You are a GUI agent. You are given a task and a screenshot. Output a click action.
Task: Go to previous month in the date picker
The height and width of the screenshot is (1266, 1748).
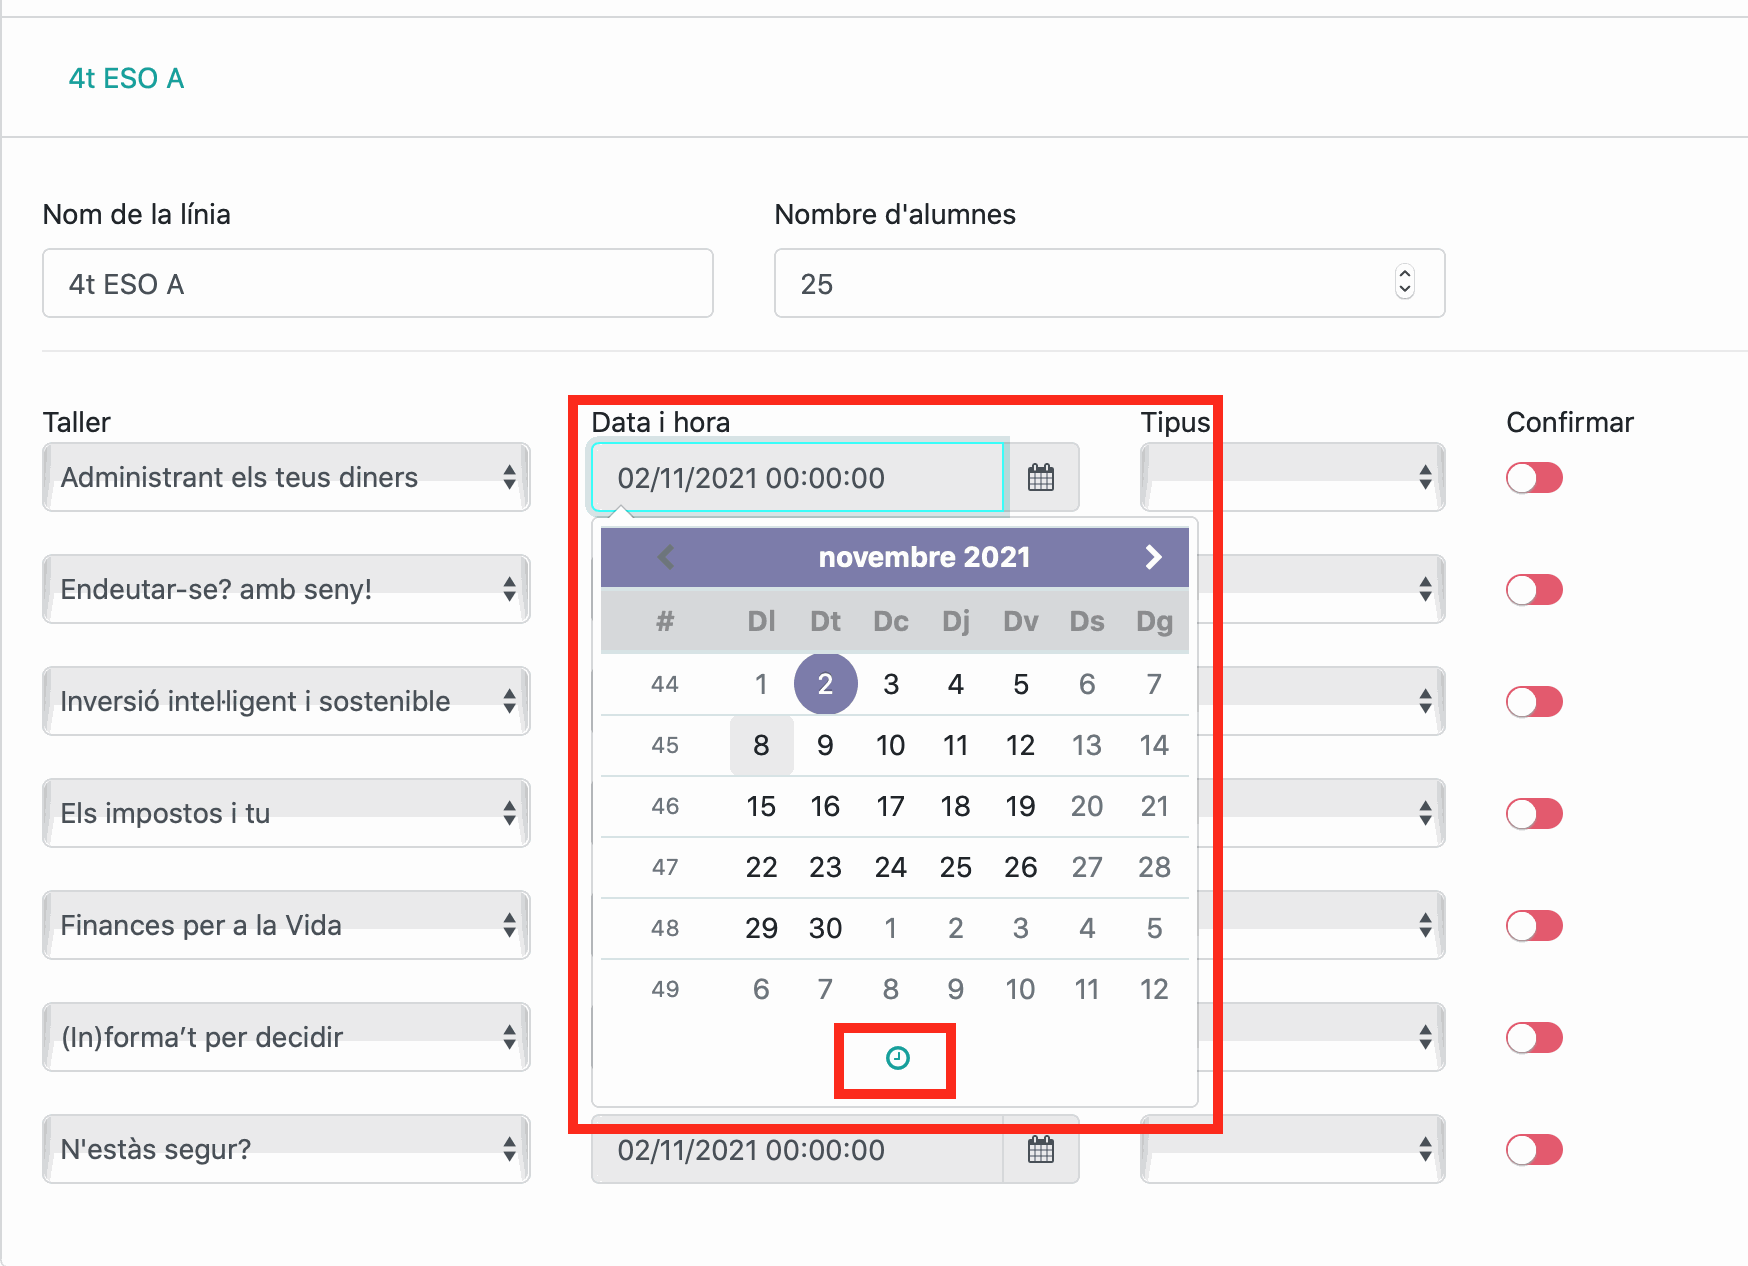click(666, 557)
